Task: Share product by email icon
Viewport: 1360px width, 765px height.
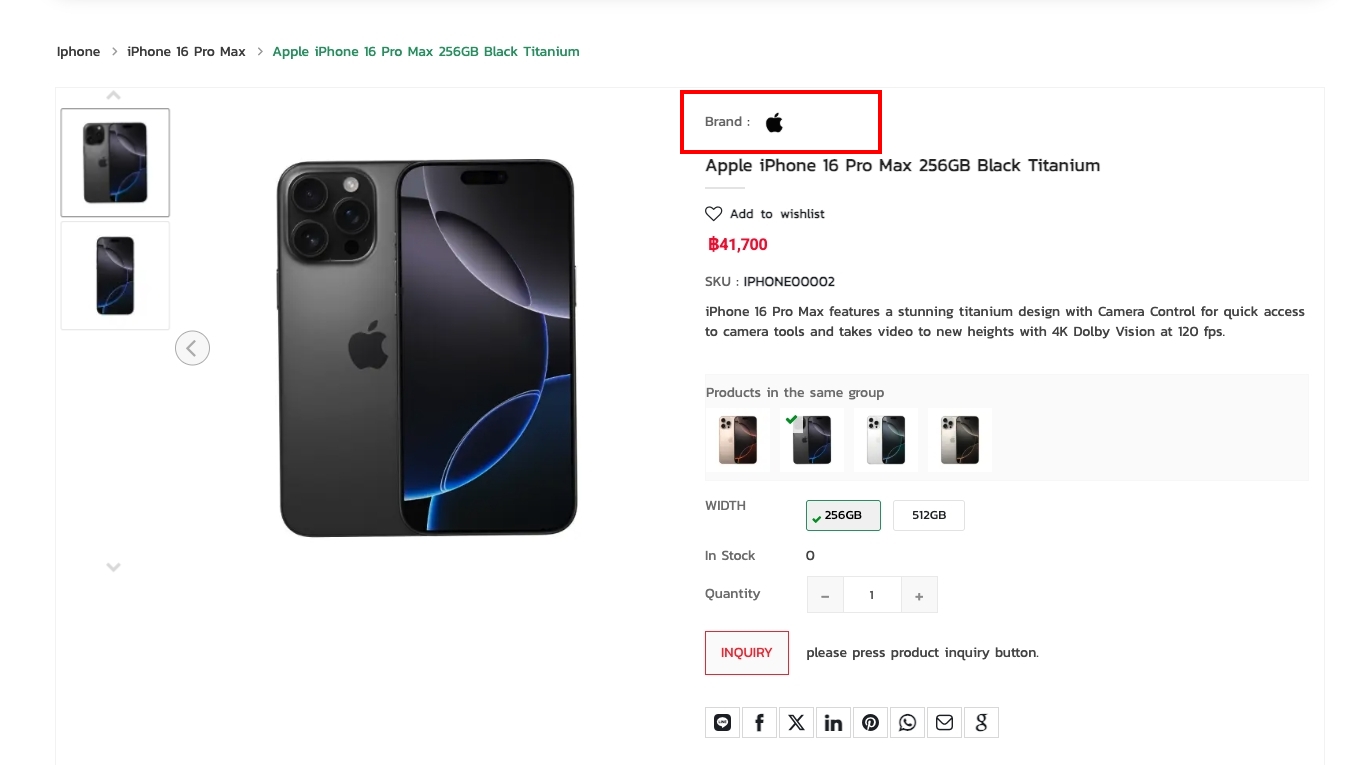Action: [x=944, y=723]
